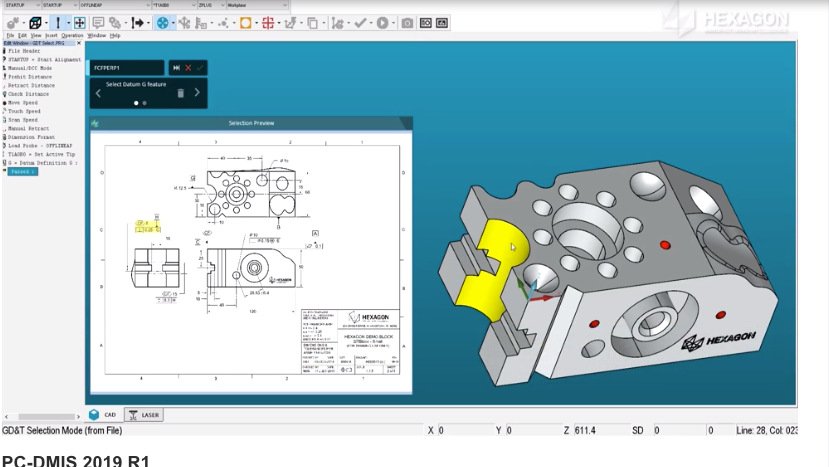Click the yellow highlighted callout in drawing preview
Viewport: 829px width, 467px height.
click(x=148, y=226)
